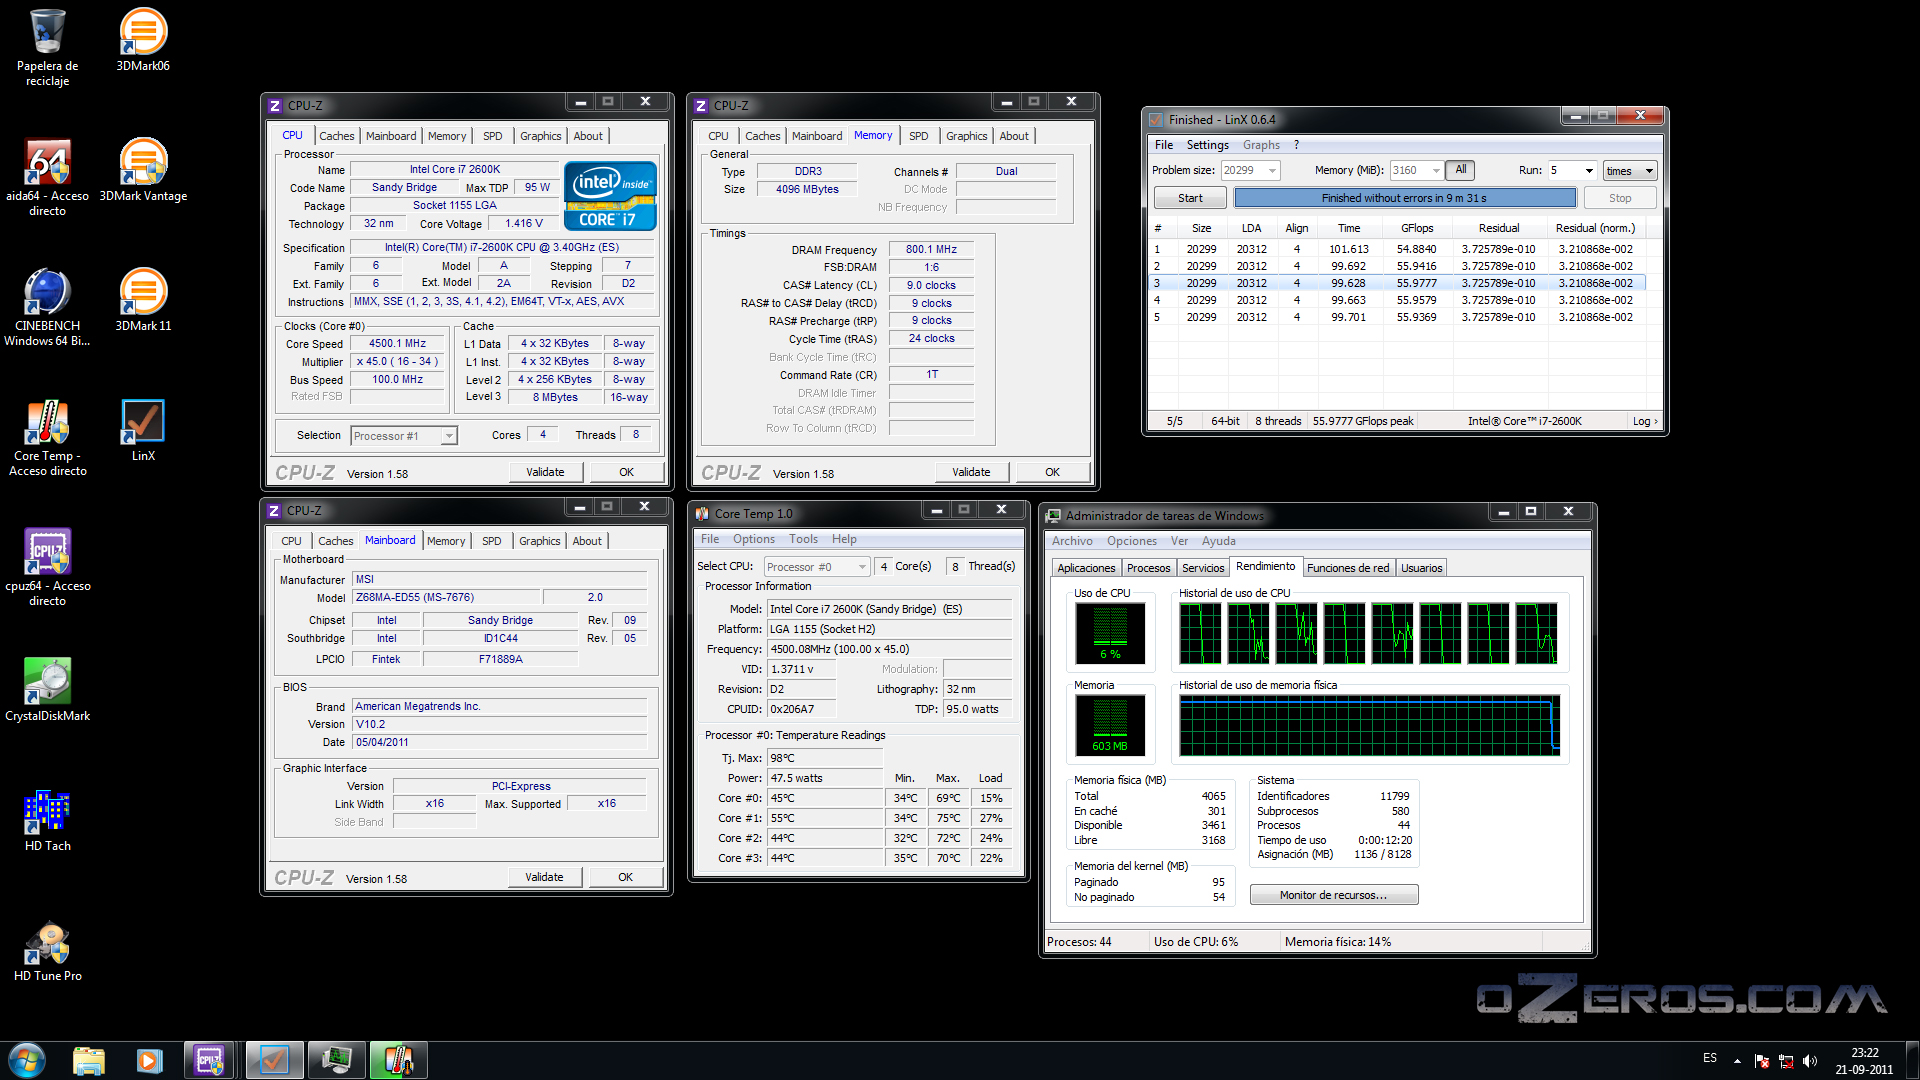Expand the Log panel in LinX status bar
This screenshot has height=1080, width=1920.
1645,421
